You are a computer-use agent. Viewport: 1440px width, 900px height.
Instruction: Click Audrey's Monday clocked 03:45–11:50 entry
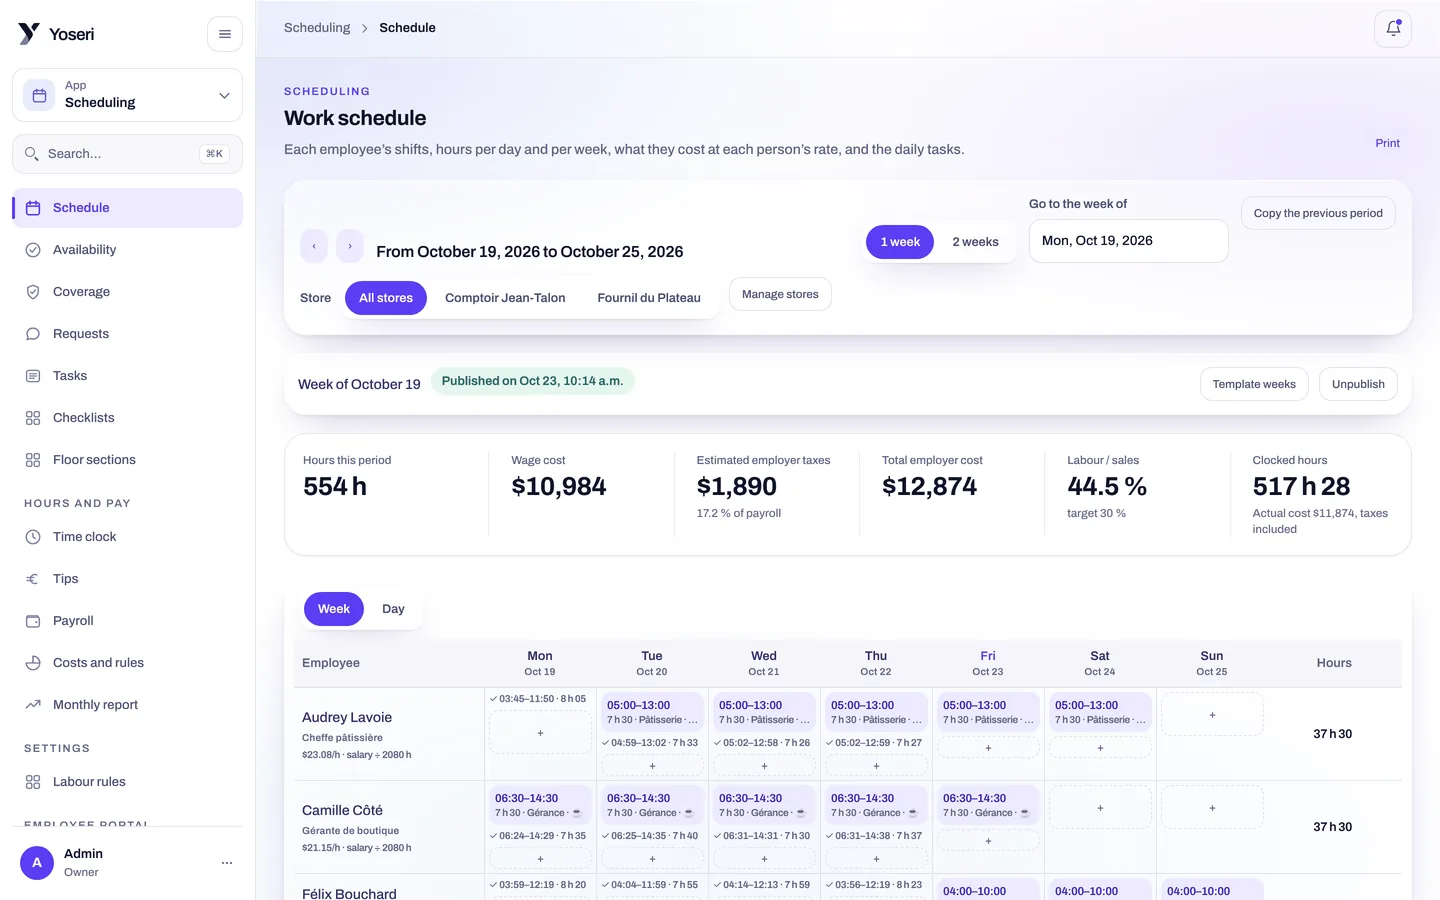coord(538,699)
